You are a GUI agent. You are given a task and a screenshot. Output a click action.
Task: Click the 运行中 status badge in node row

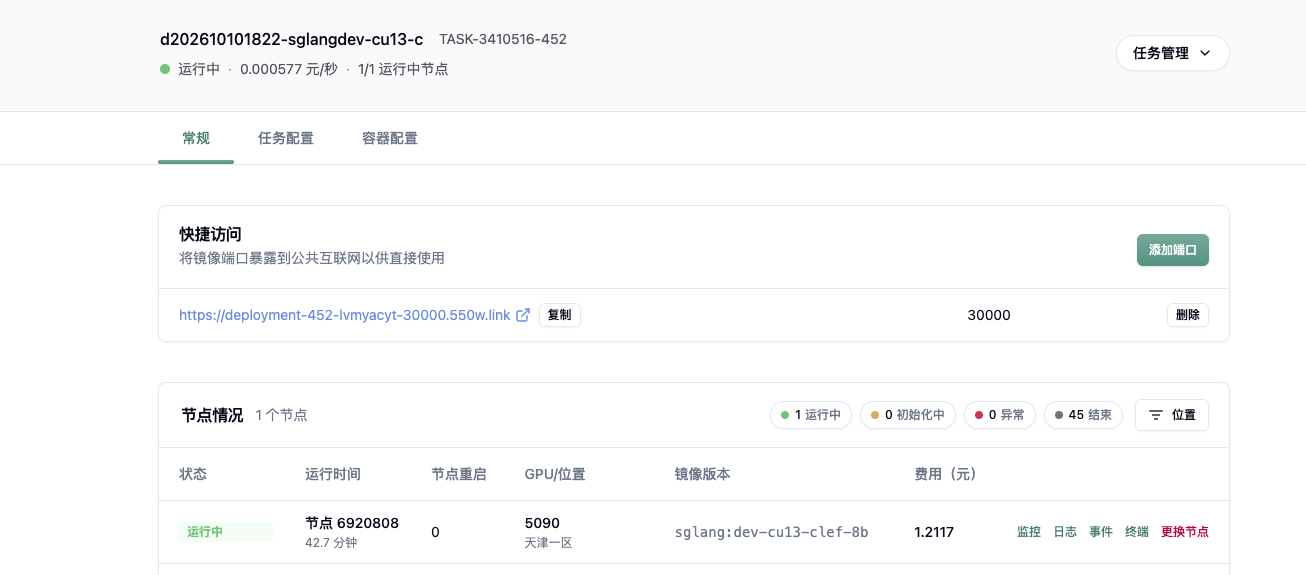click(225, 532)
